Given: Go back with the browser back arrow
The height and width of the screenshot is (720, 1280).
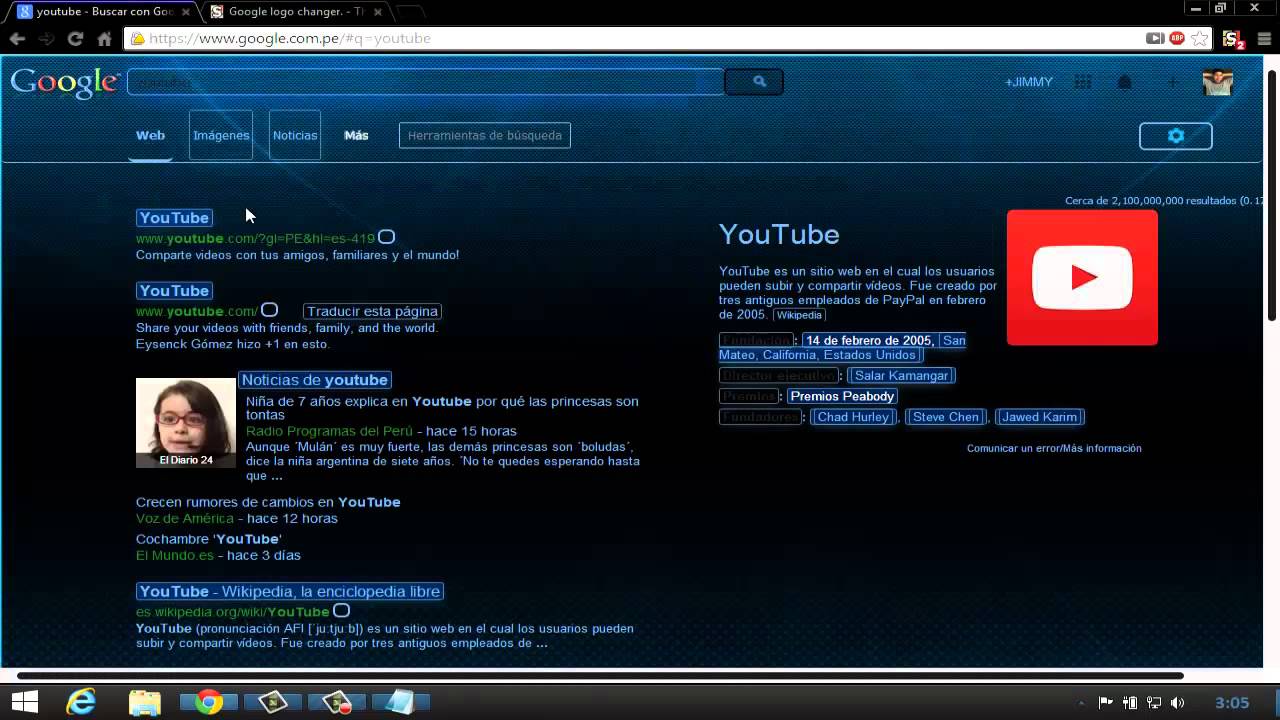Looking at the screenshot, I should [x=17, y=38].
